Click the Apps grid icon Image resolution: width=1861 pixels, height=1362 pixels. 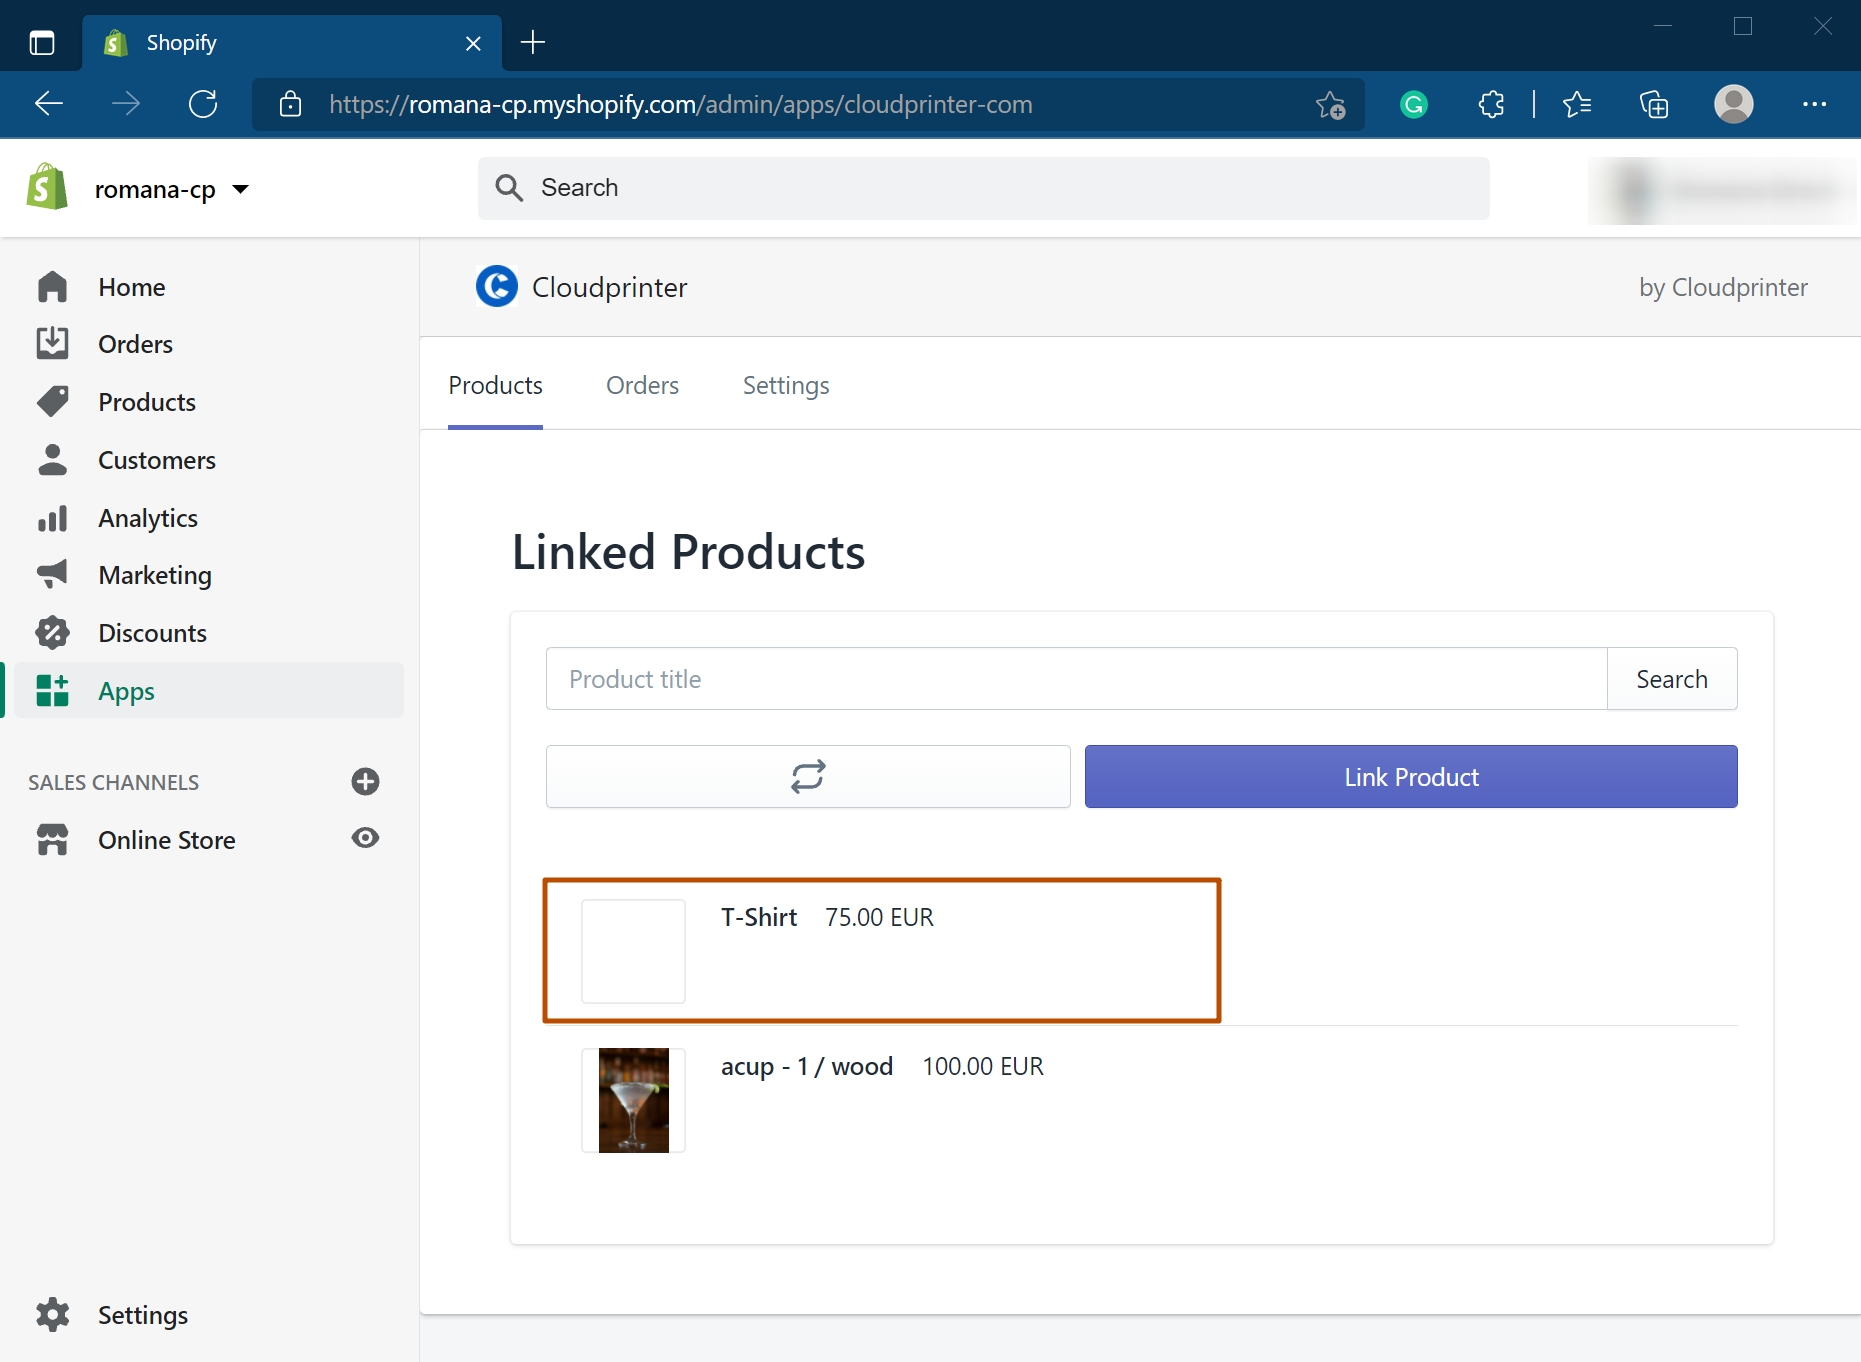[52, 690]
